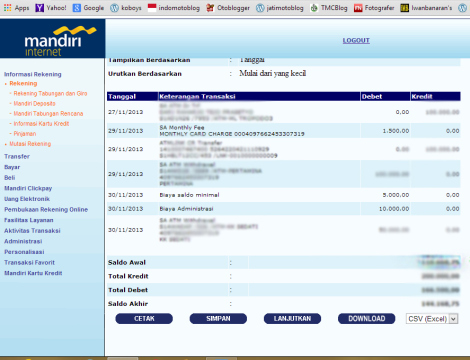Open the koboys bookmark

[126, 8]
